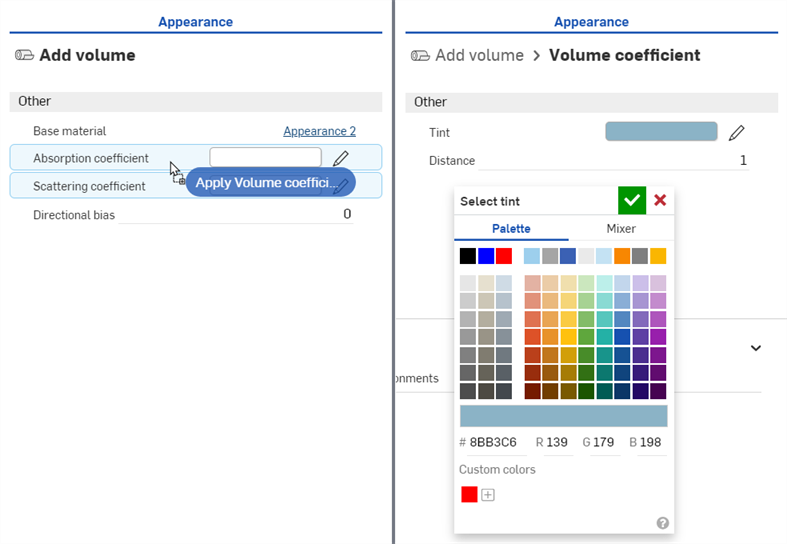The width and height of the screenshot is (787, 544).
Task: Pick light sky blue swatch top row
Action: pos(532,256)
